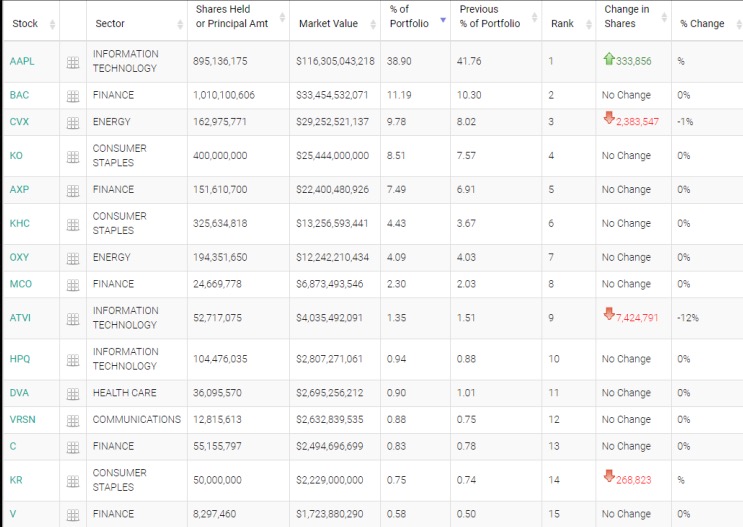Select the HEALTH CARE sector cell
743x527 pixels.
pyautogui.click(x=125, y=392)
